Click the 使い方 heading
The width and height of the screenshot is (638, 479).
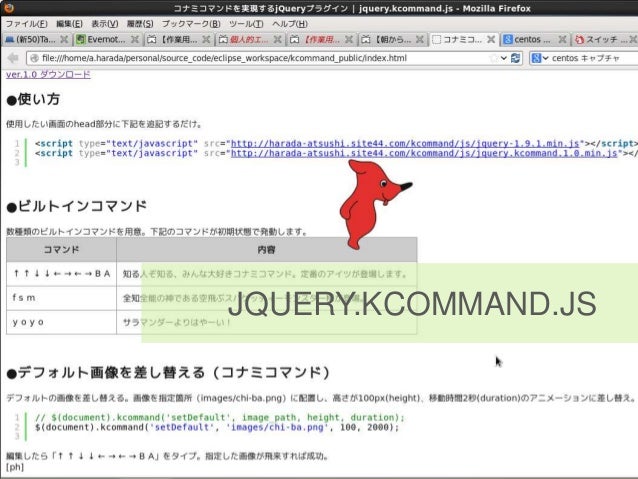[x=33, y=99]
